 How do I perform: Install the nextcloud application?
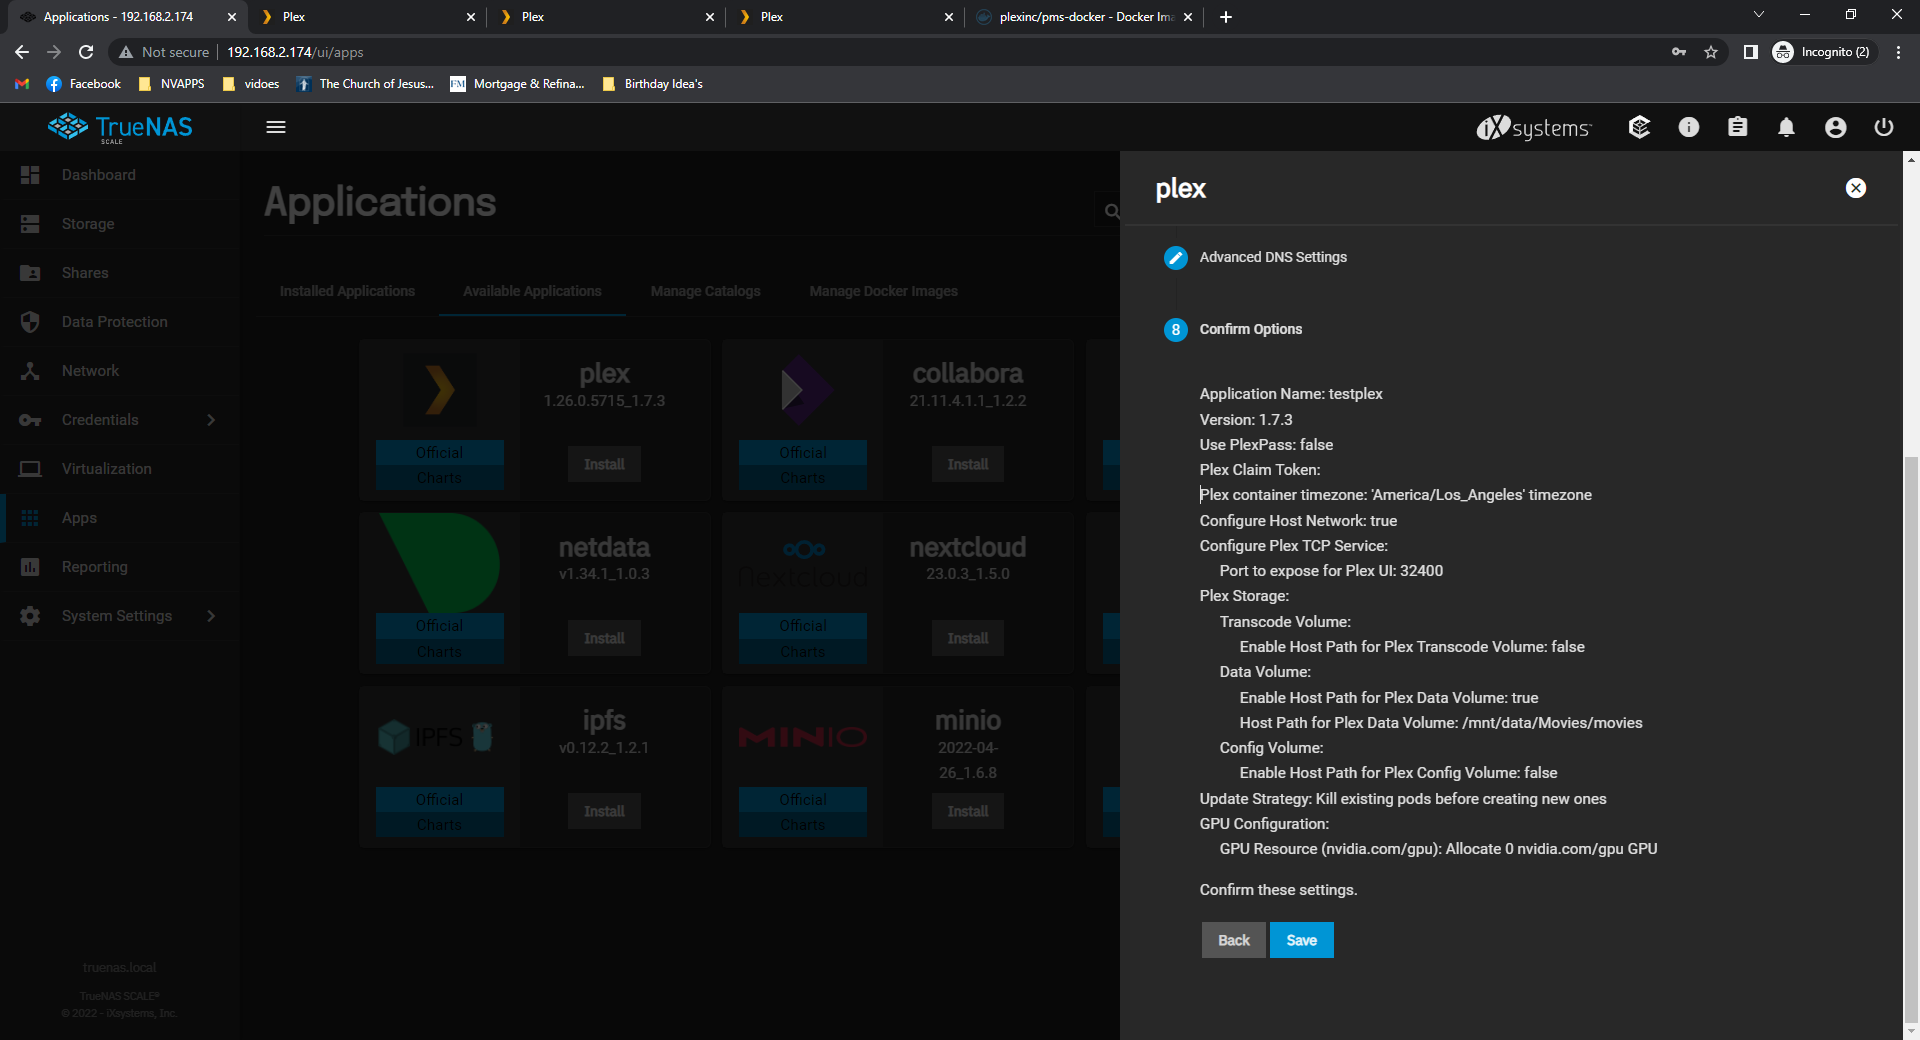click(x=967, y=639)
